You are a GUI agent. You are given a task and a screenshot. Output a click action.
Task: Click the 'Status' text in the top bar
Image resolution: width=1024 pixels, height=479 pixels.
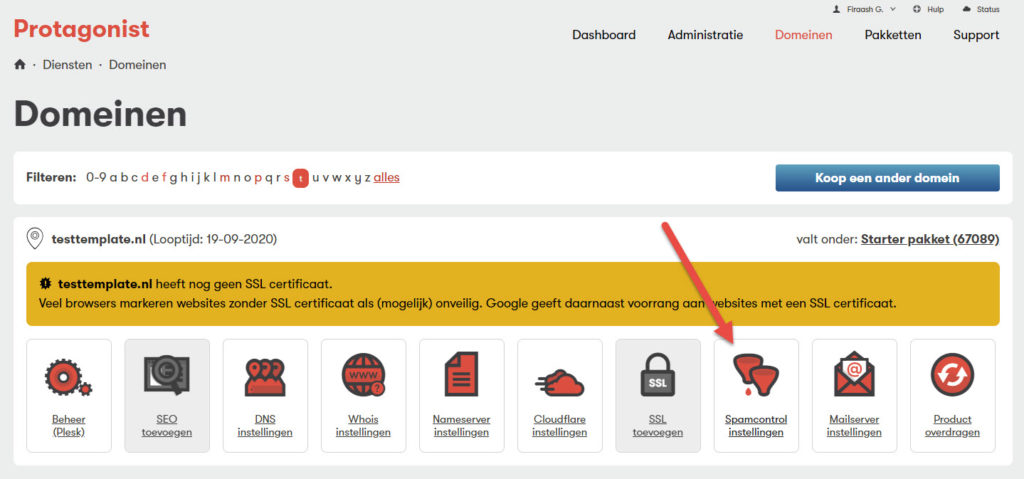pyautogui.click(x=988, y=9)
